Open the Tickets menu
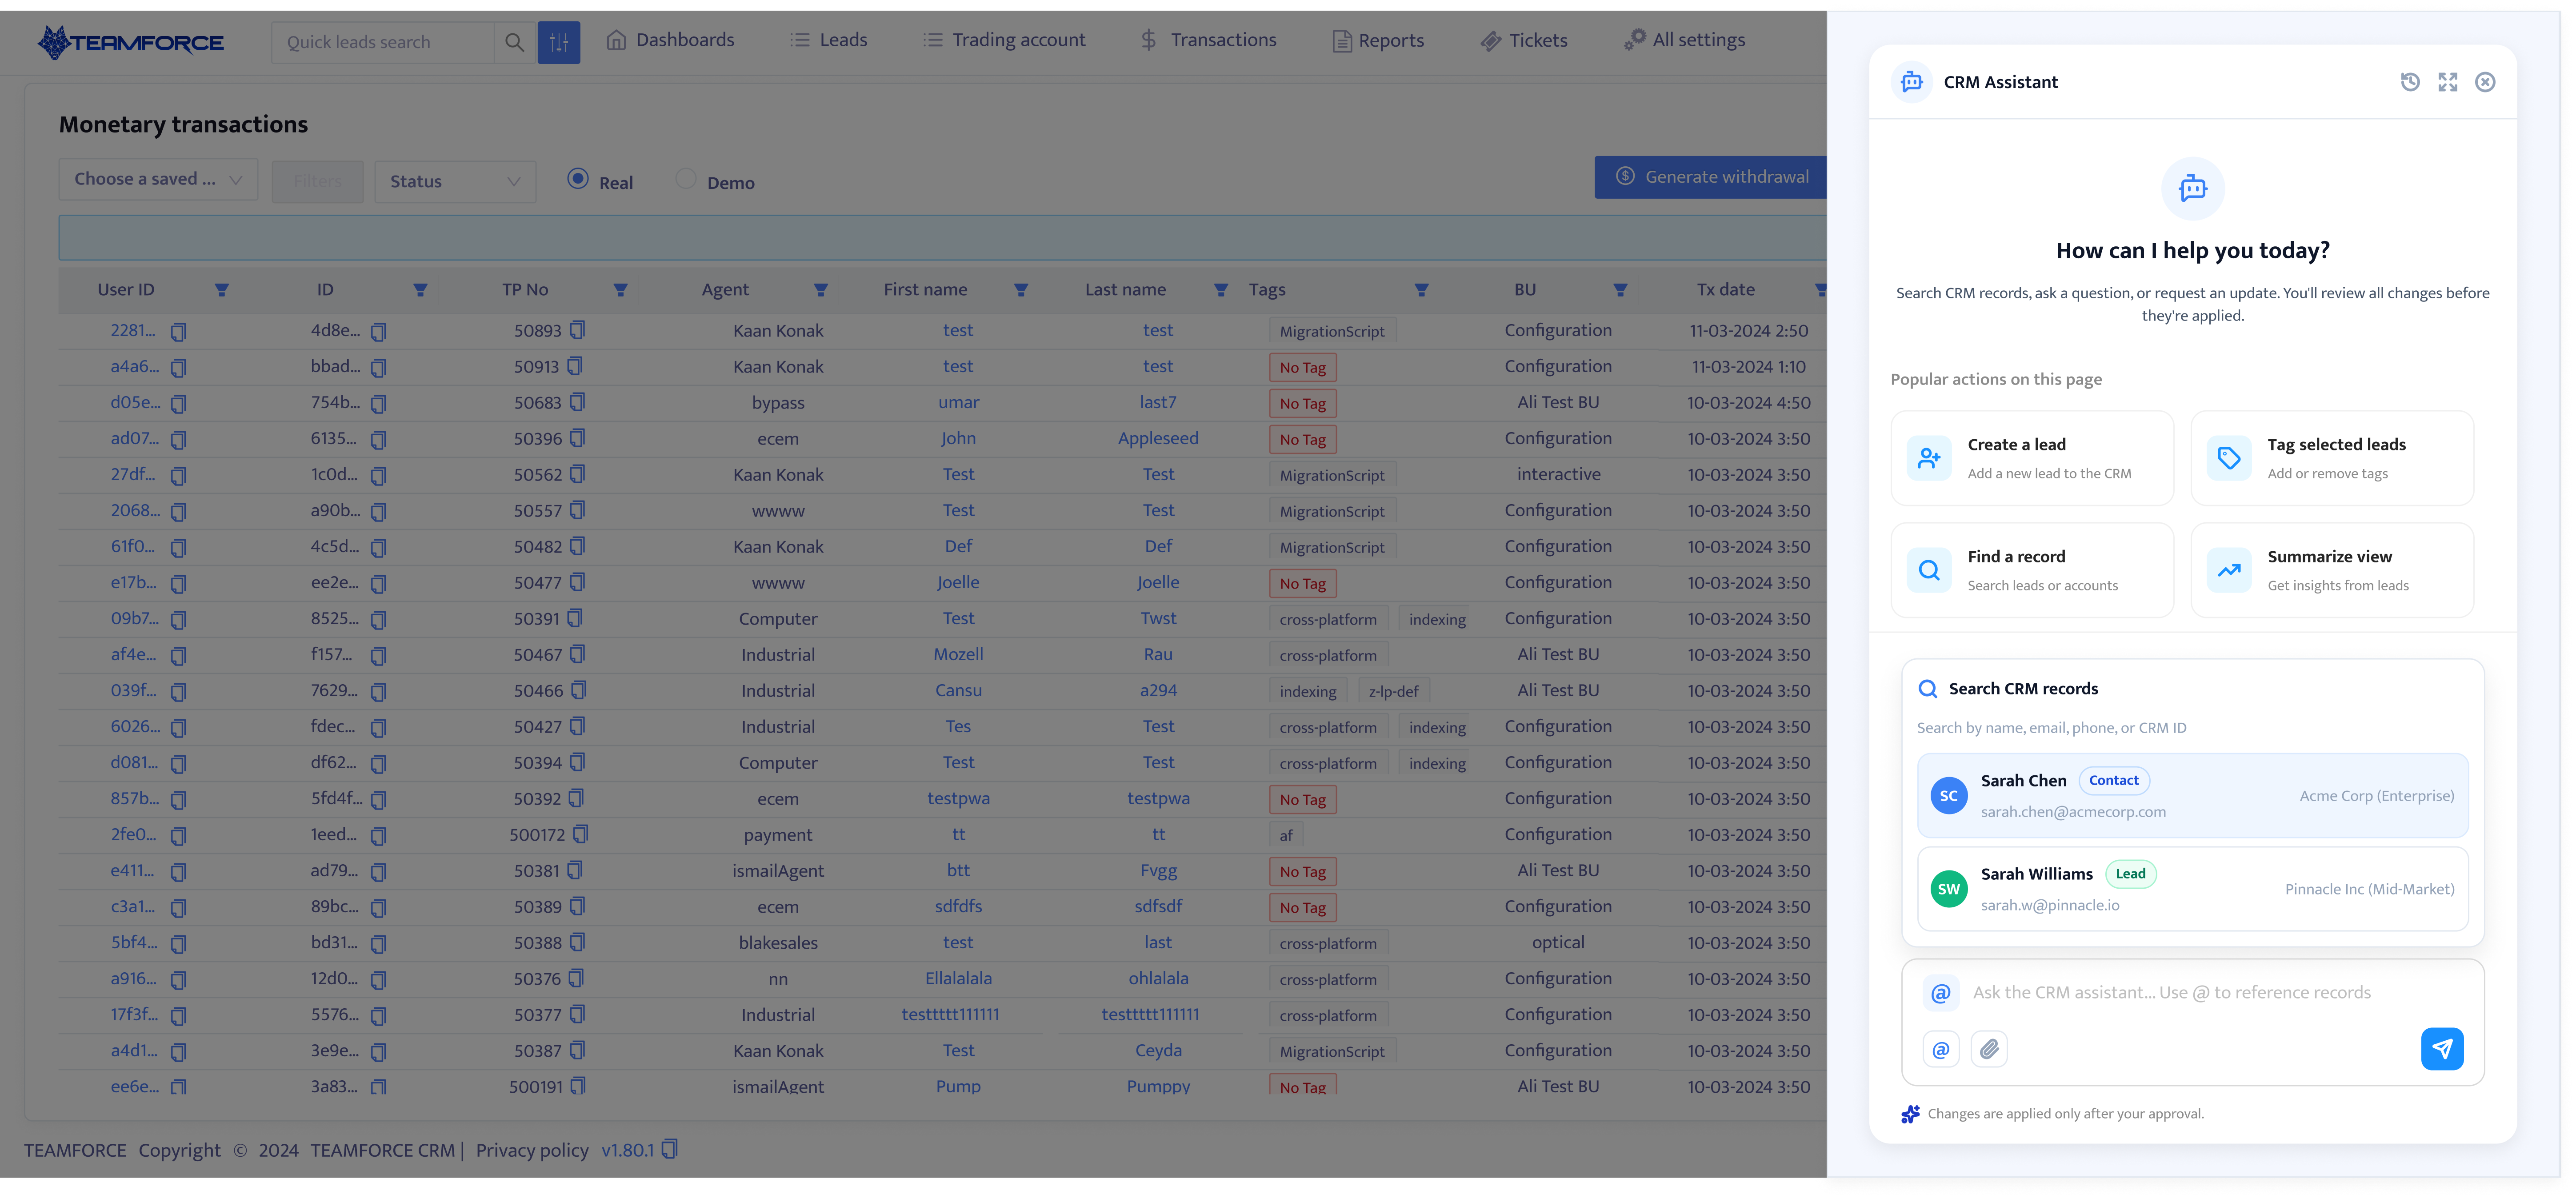The width and height of the screenshot is (2576, 1199). (1523, 41)
